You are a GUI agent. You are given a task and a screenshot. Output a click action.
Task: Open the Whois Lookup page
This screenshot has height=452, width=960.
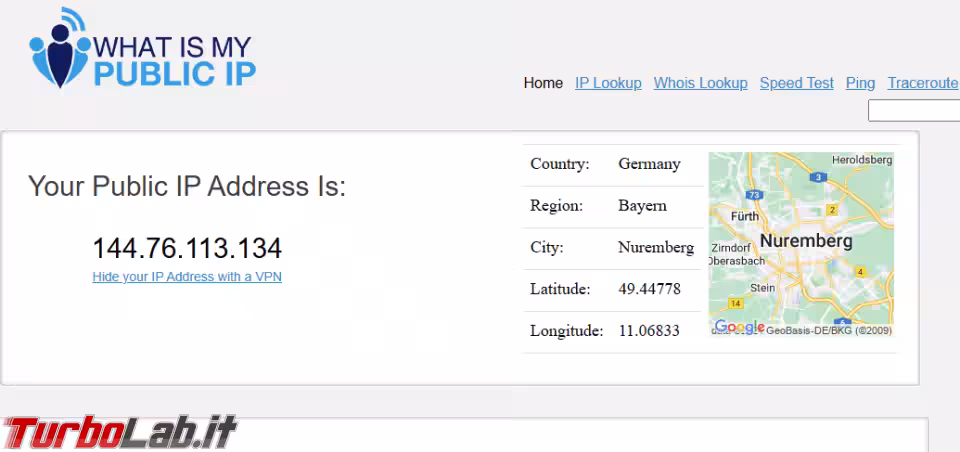(700, 83)
